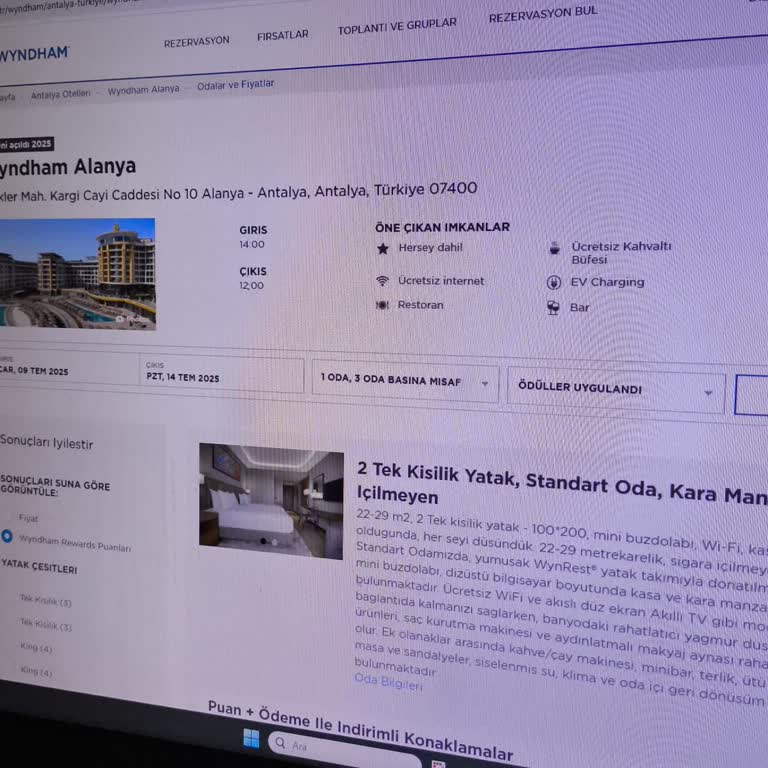768x768 pixels.
Task: Expand the ÖDÜLLER UYGULANDI dropdown
Action: [x=616, y=390]
